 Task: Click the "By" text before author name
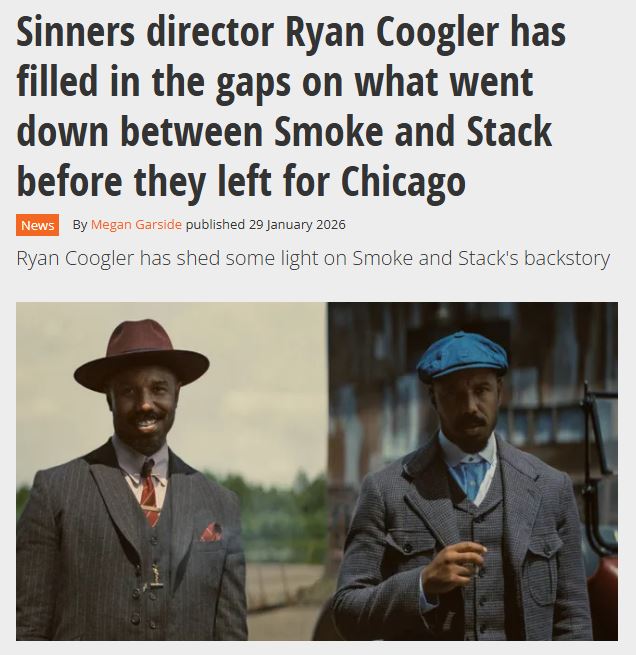point(80,224)
